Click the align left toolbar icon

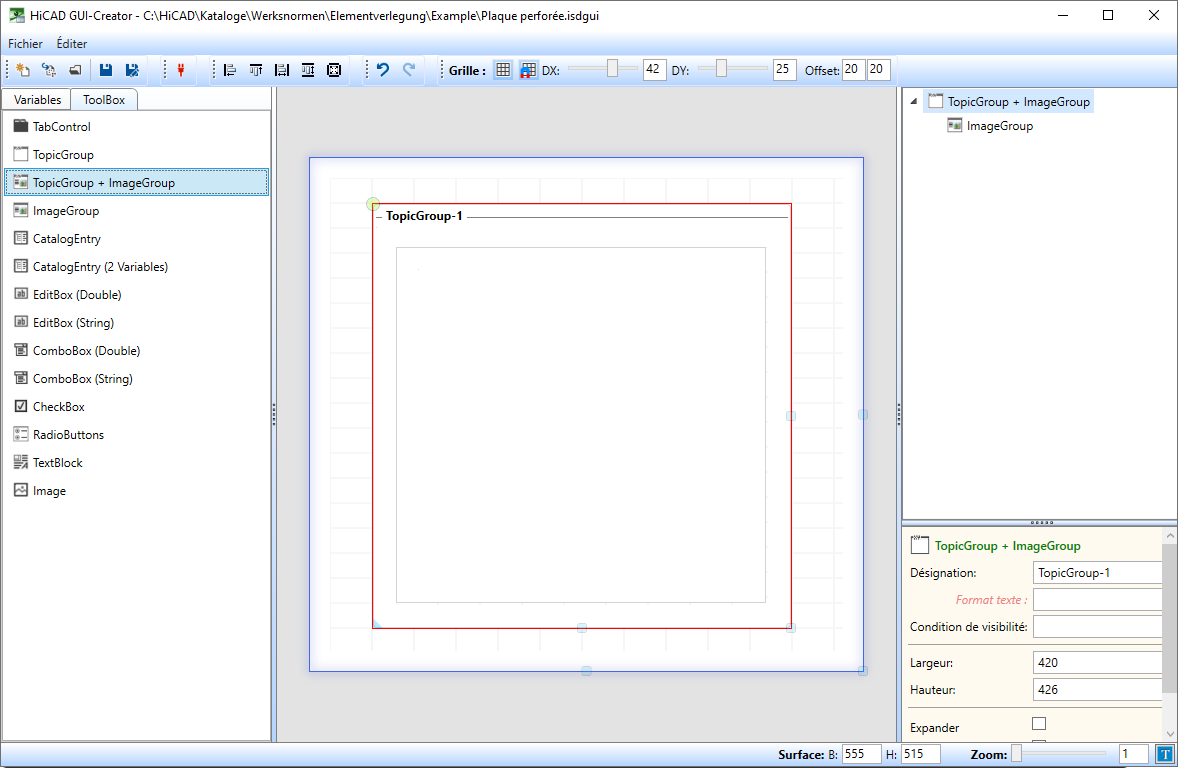pyautogui.click(x=230, y=70)
